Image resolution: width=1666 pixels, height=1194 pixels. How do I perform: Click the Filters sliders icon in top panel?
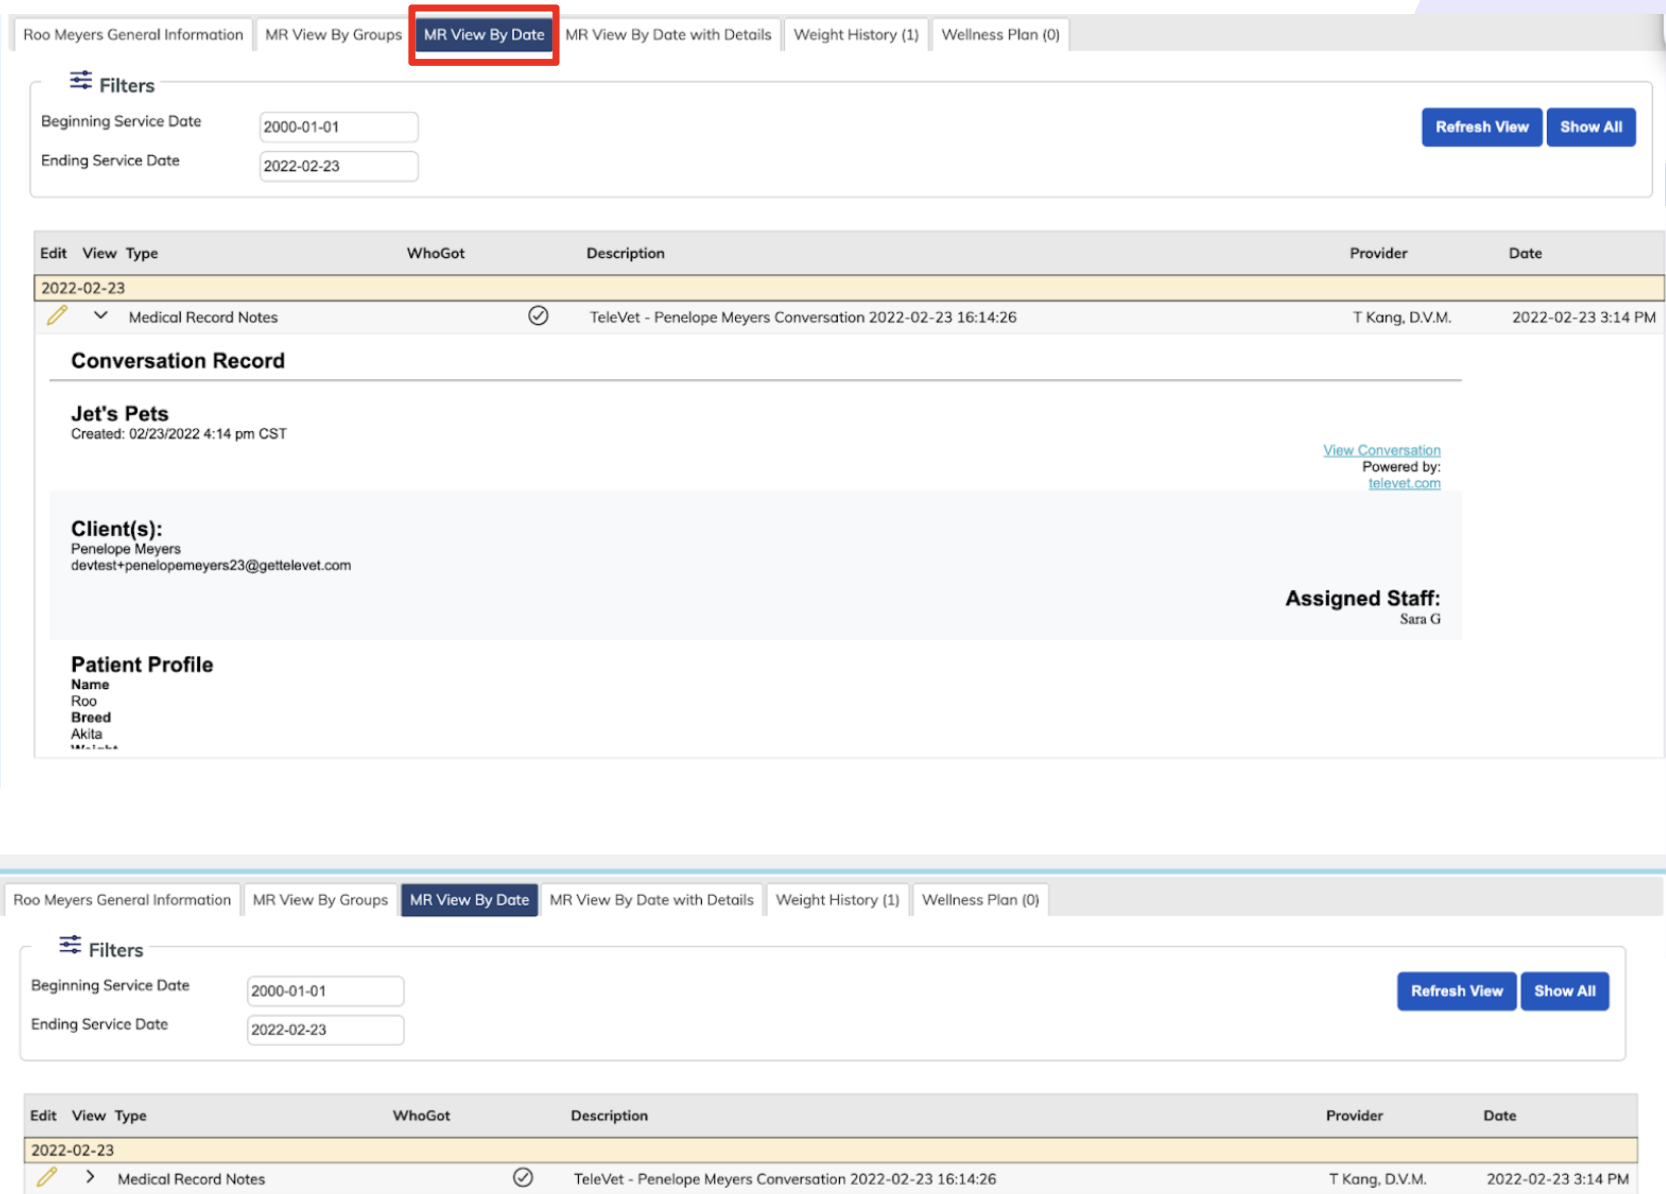81,81
